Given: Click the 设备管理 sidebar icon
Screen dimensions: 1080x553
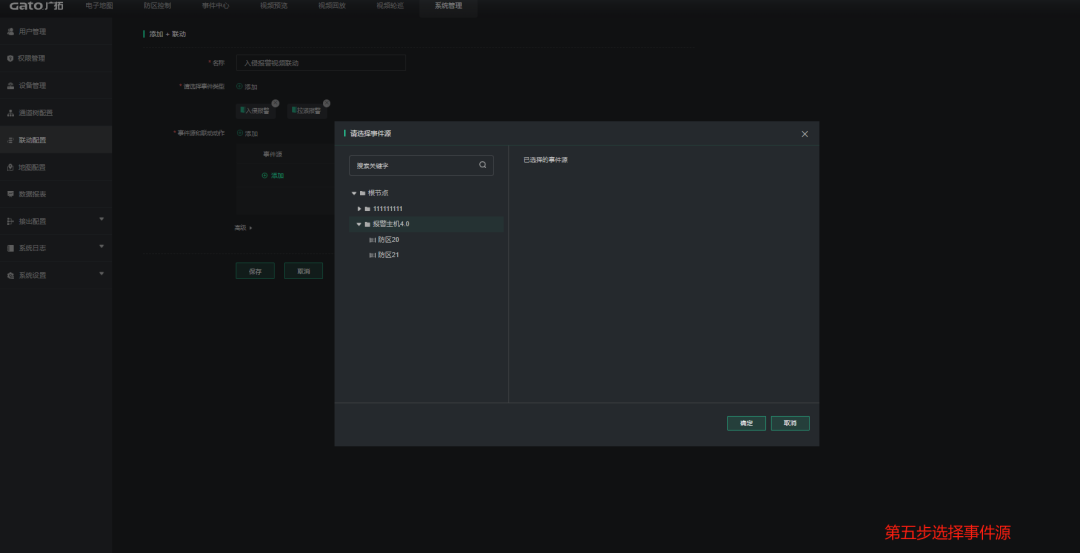Looking at the screenshot, I should [x=10, y=86].
